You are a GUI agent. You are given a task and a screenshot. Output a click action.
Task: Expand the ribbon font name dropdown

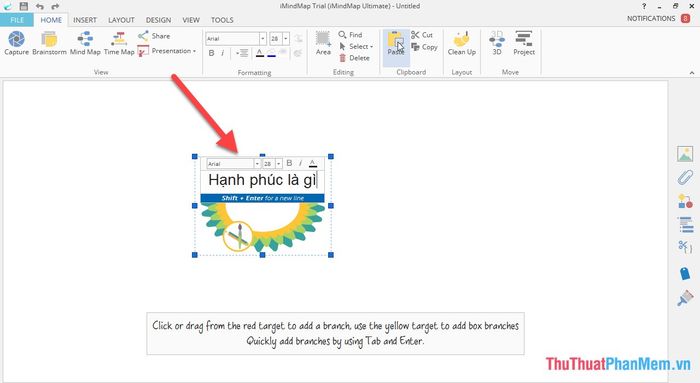click(x=262, y=38)
